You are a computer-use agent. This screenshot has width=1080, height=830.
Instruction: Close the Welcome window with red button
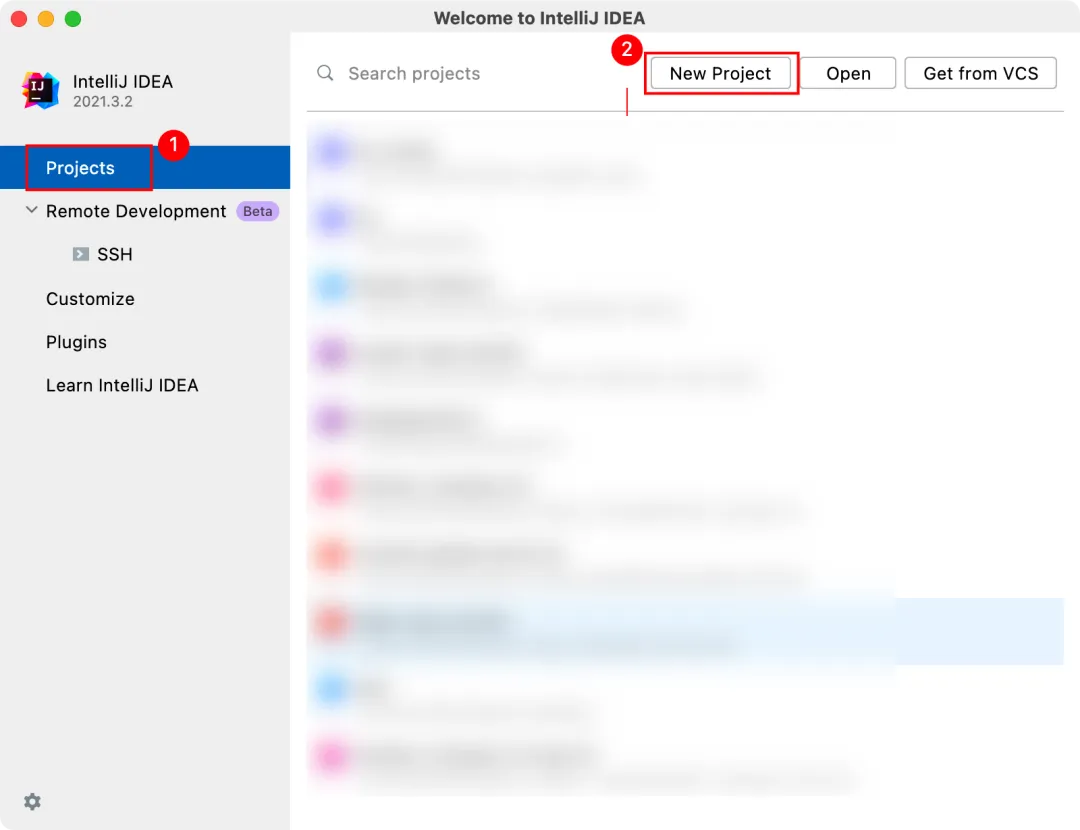pyautogui.click(x=19, y=19)
